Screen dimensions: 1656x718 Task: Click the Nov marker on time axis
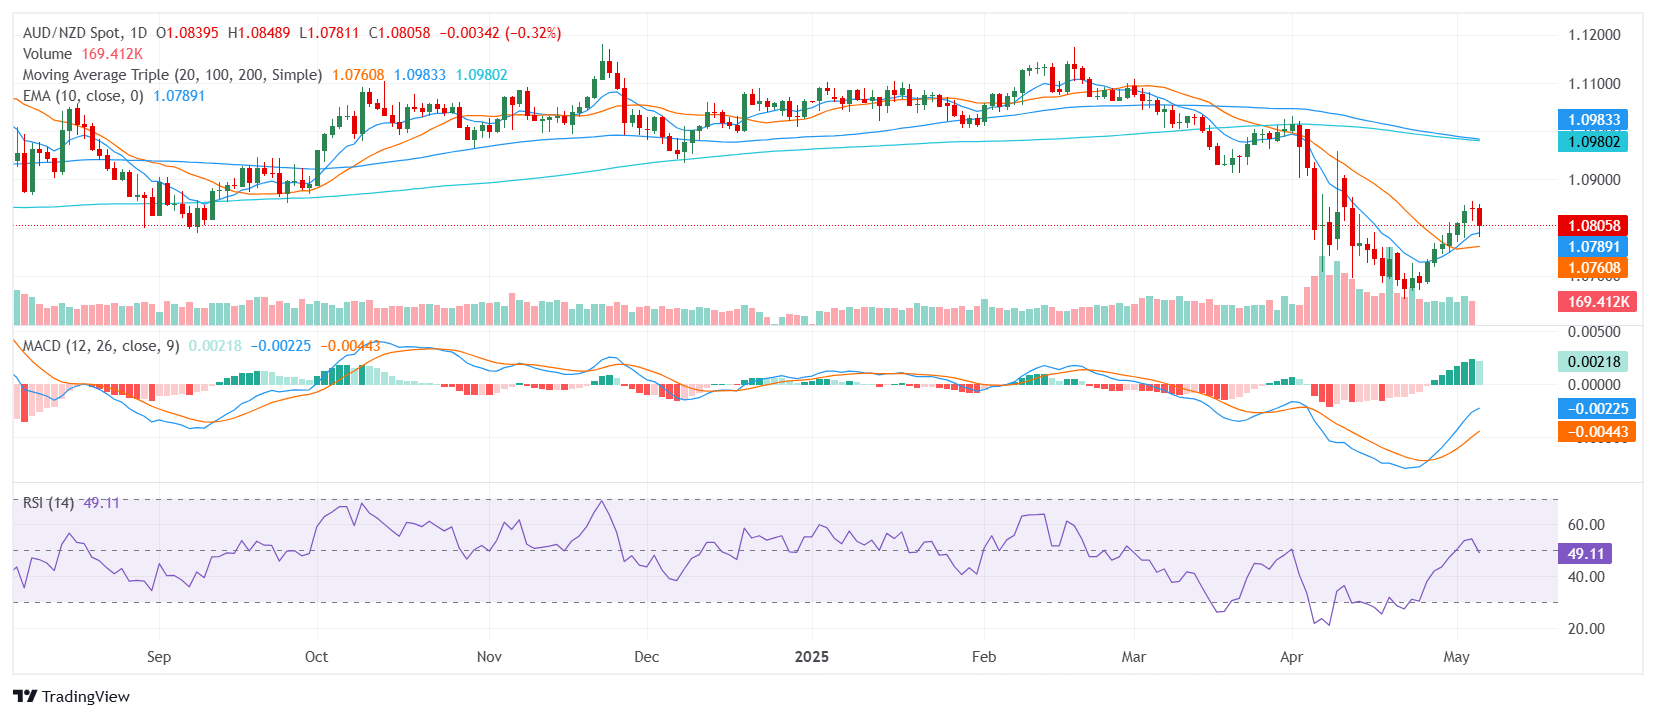489,657
